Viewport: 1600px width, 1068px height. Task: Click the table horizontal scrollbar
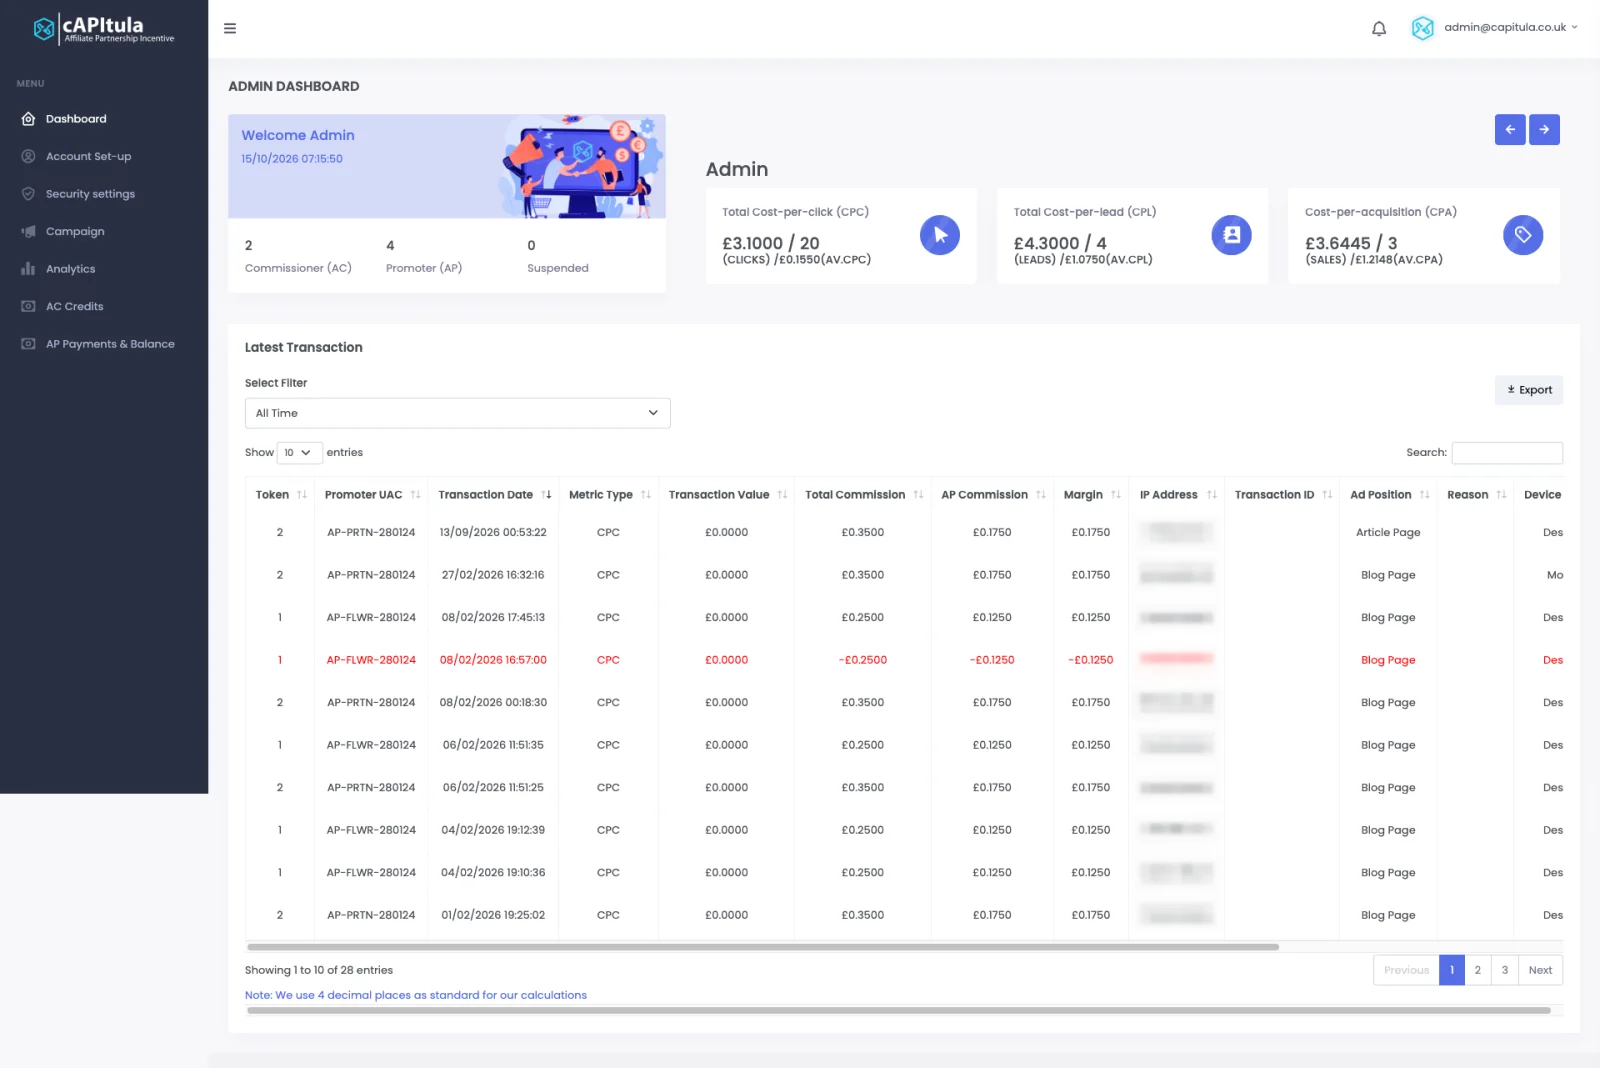point(762,947)
